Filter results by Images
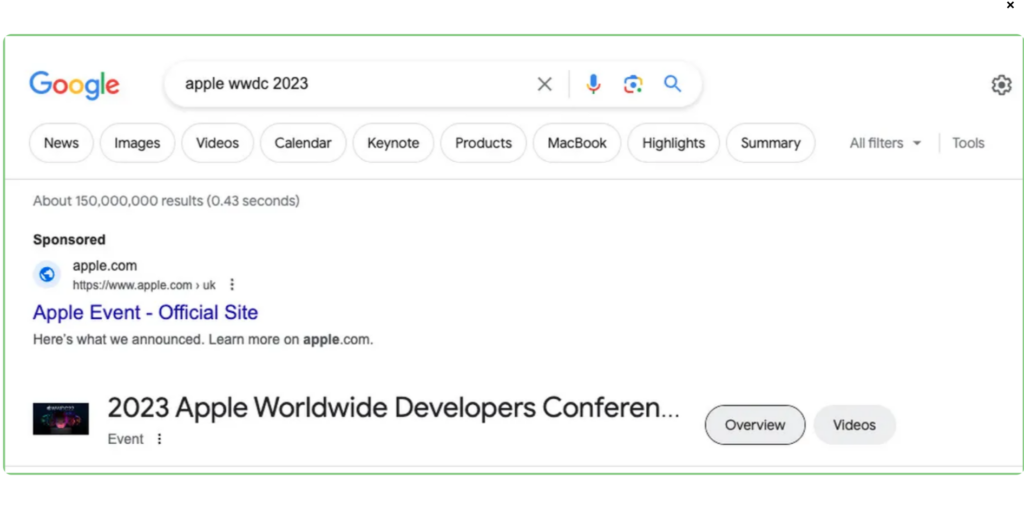Image resolution: width=1024 pixels, height=507 pixels. pos(137,143)
